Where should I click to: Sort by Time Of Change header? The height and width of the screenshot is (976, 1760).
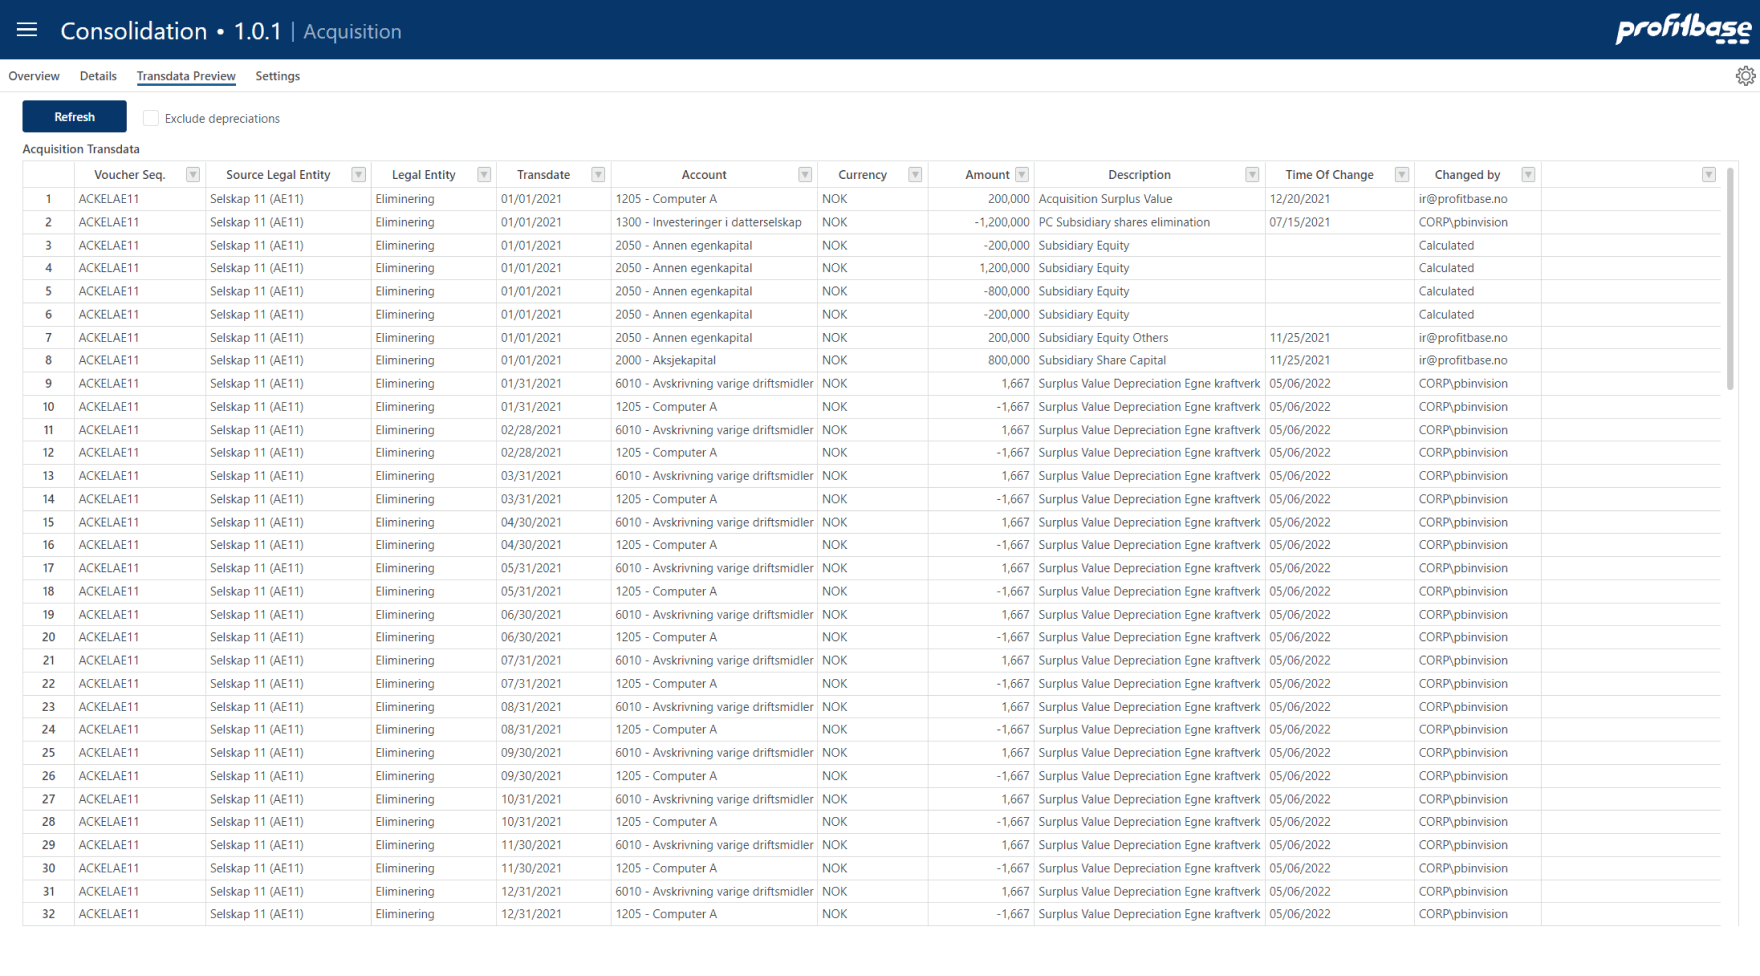point(1329,175)
